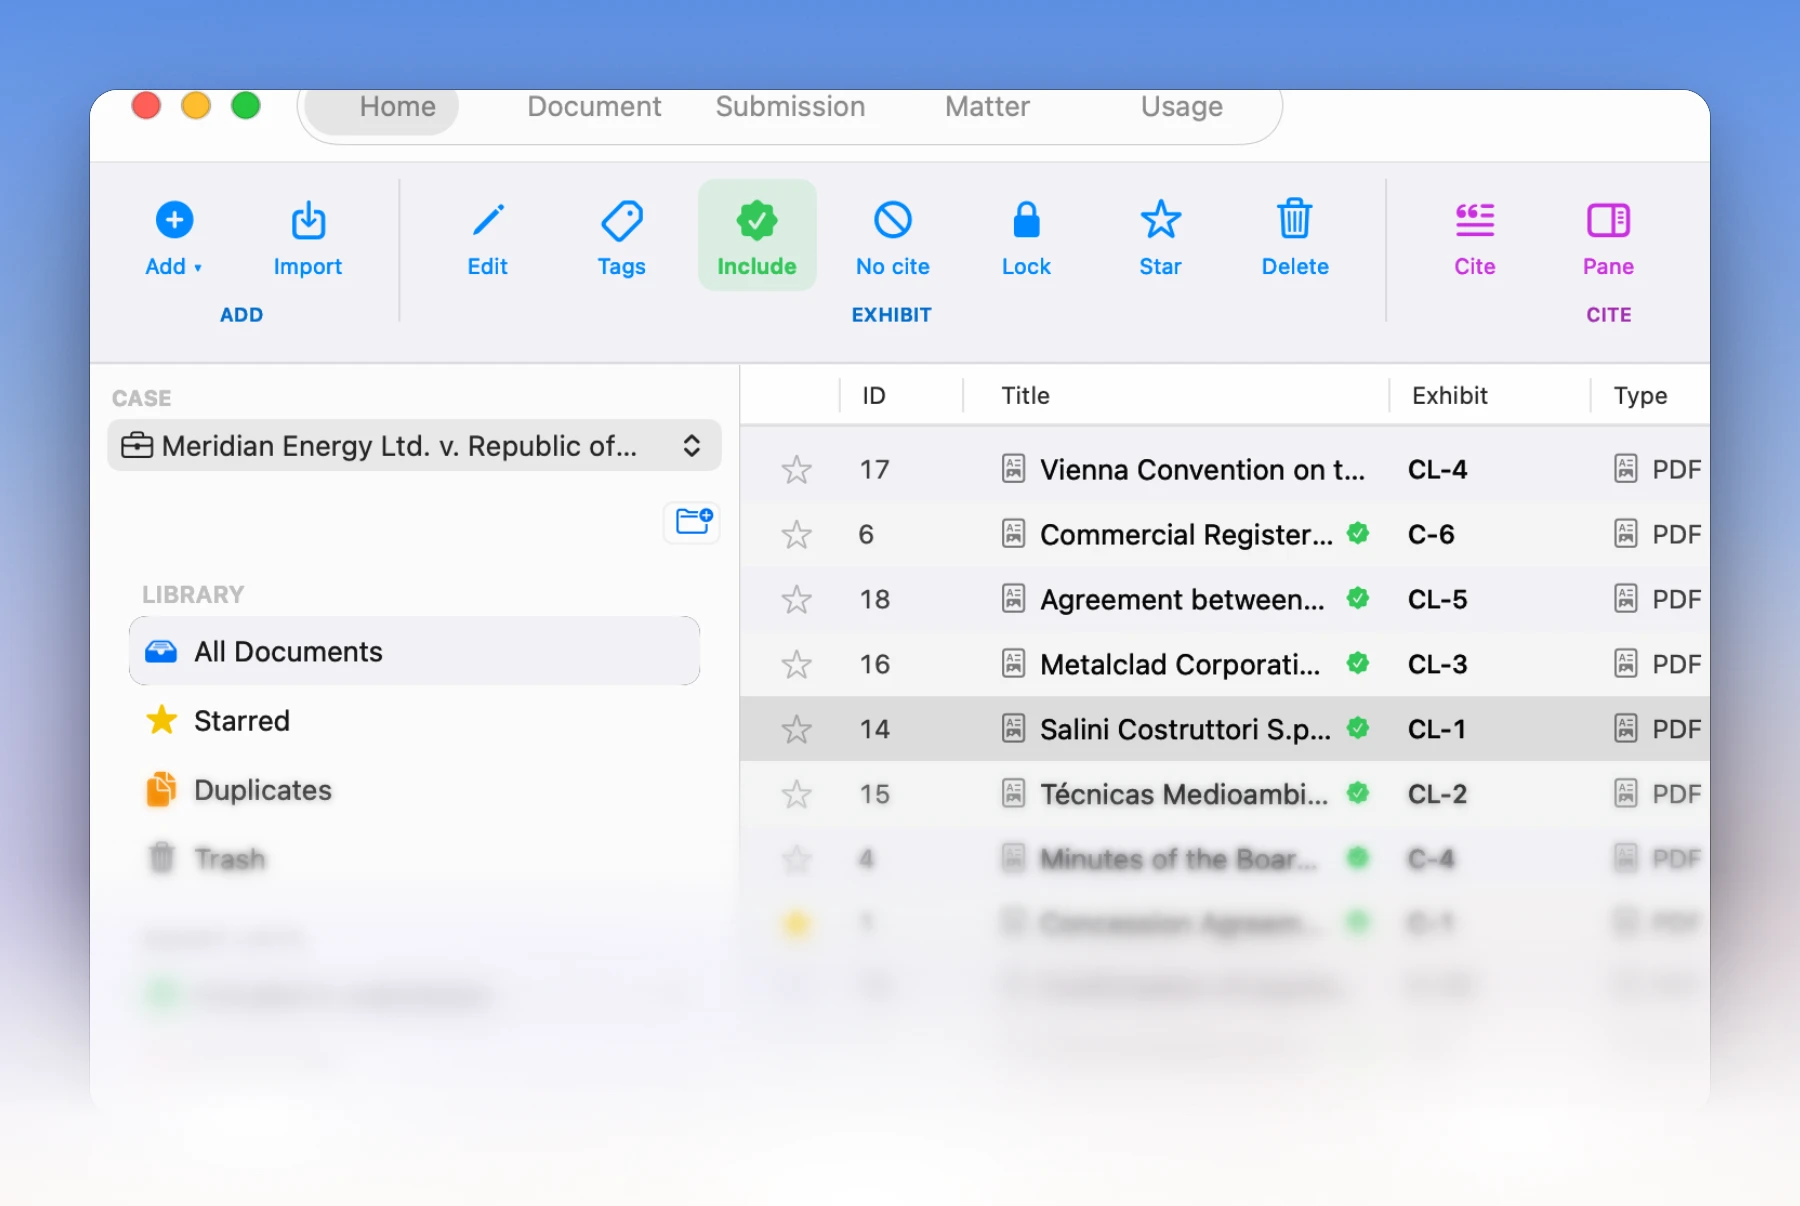
Task: Click the Add document plus icon
Action: tap(174, 220)
